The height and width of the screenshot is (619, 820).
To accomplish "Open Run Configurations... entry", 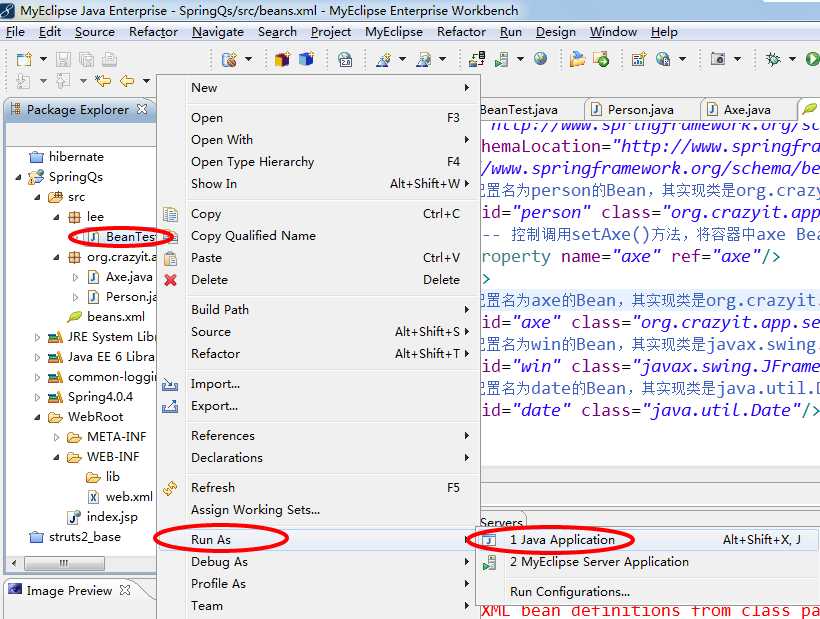I will 646,592.
